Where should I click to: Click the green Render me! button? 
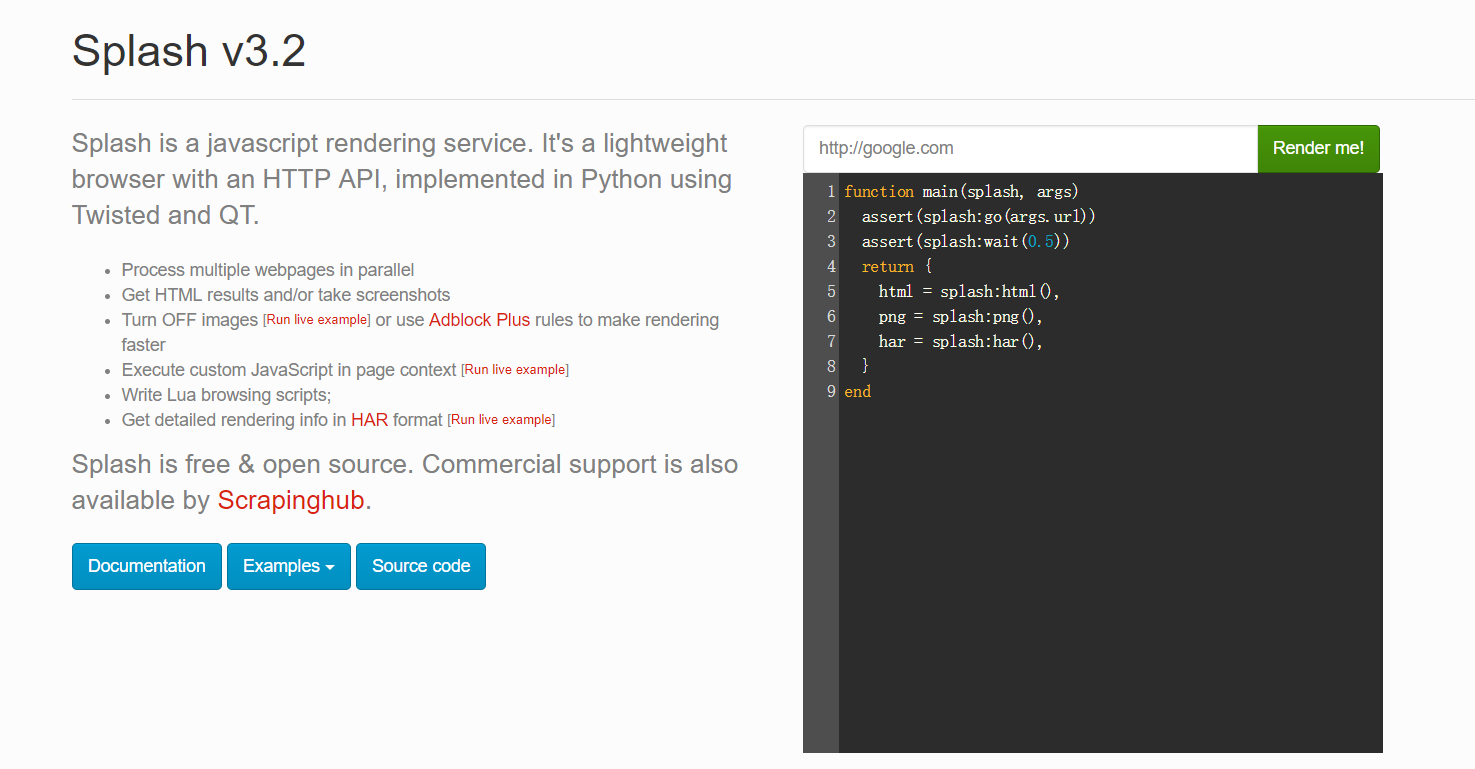[x=1318, y=148]
